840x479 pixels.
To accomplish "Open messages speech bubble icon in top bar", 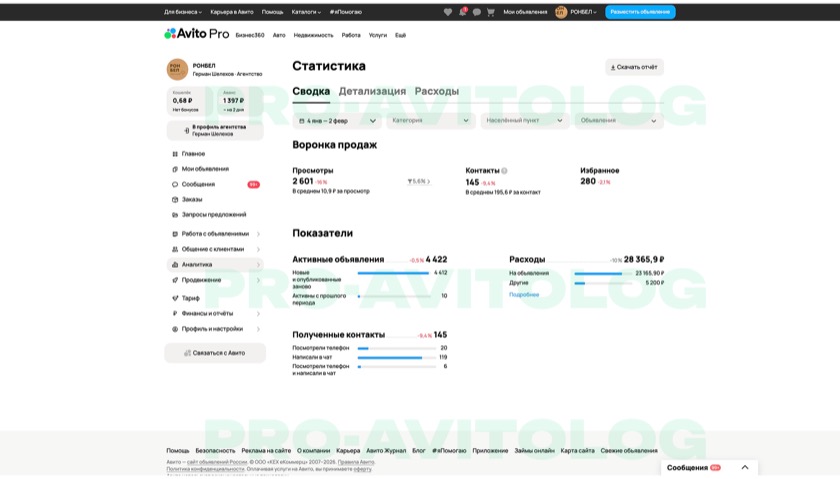I will coord(476,12).
